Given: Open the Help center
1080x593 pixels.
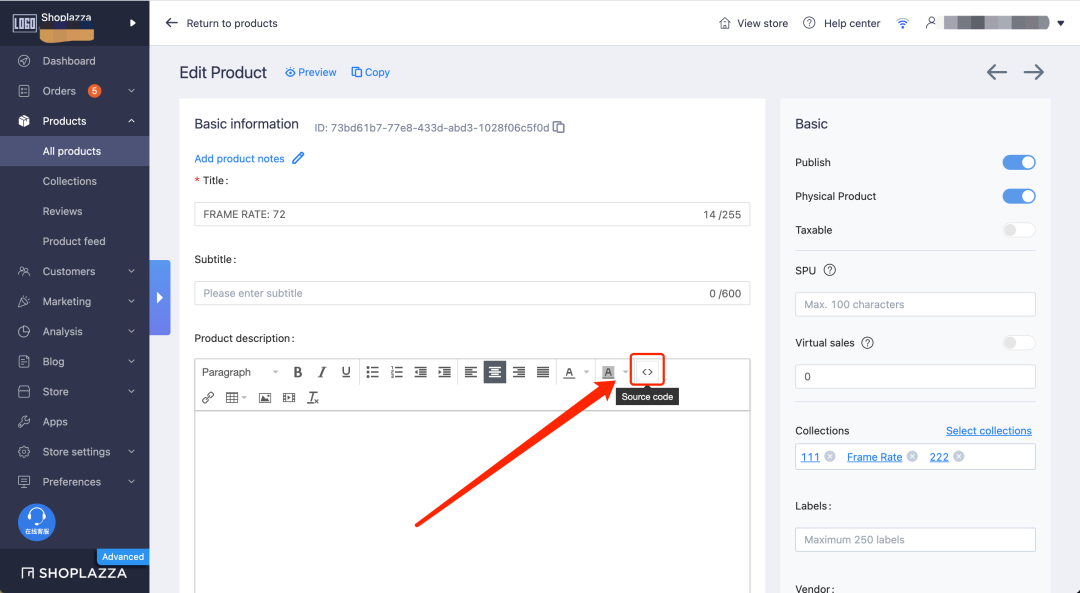Looking at the screenshot, I should 842,23.
